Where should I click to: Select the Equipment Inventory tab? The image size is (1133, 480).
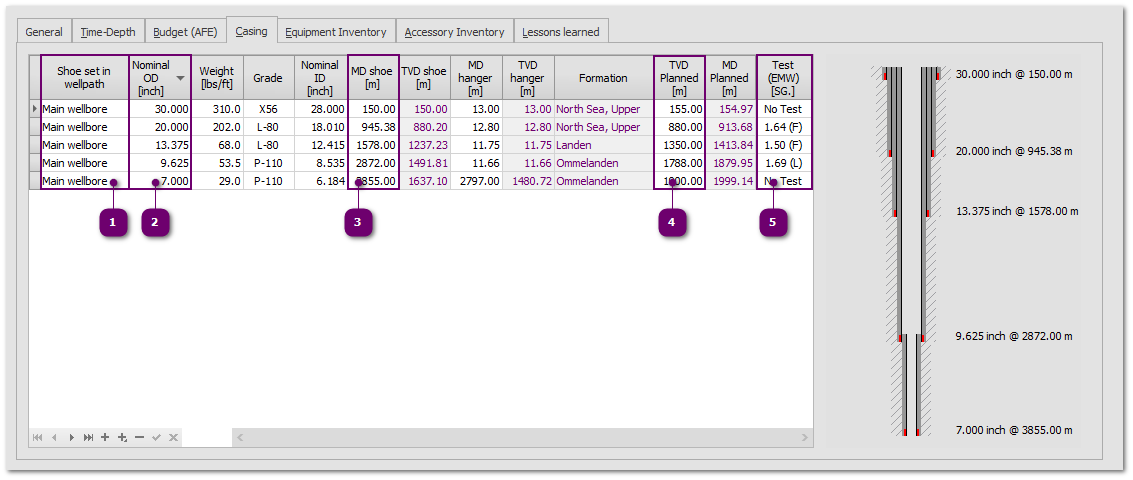[x=335, y=32]
